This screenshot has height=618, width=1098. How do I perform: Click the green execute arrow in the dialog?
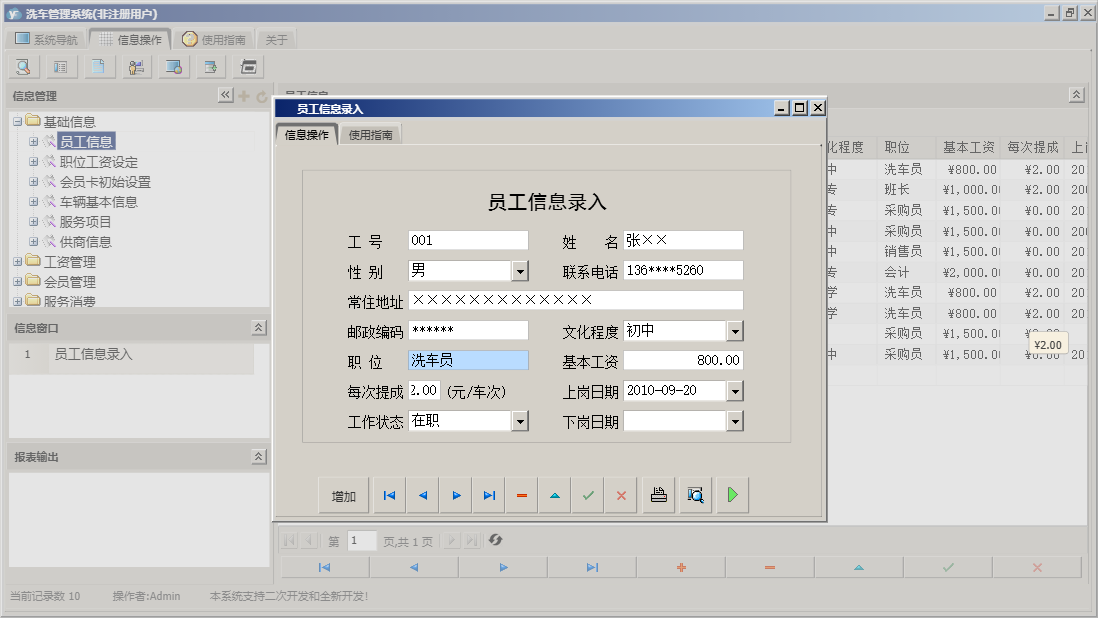pos(731,494)
